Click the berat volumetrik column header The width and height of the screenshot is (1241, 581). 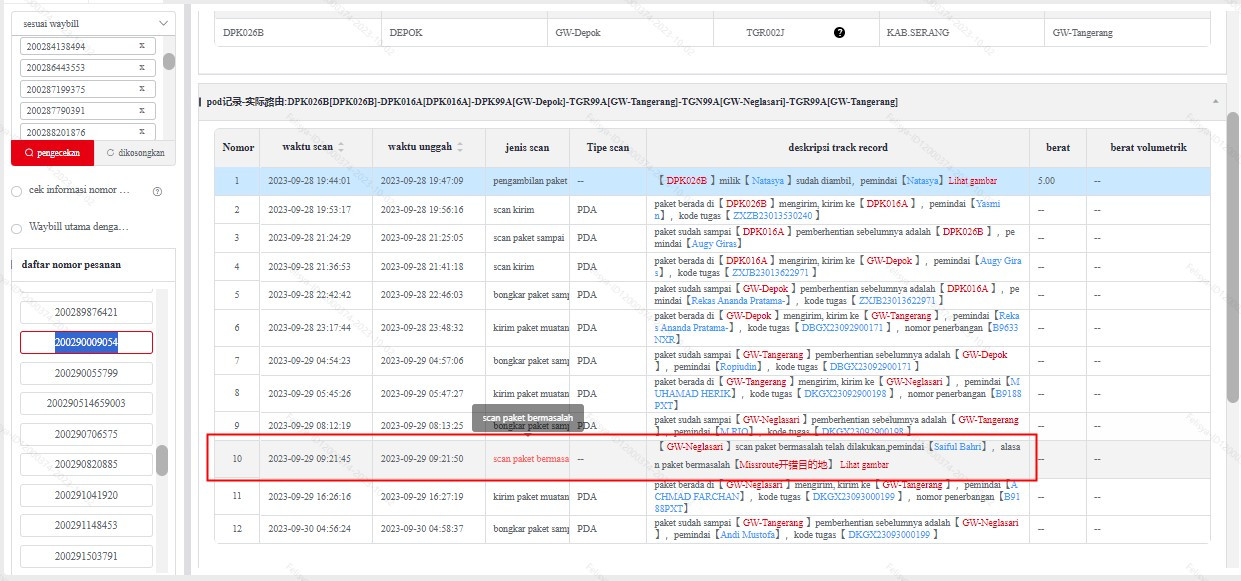[1148, 147]
